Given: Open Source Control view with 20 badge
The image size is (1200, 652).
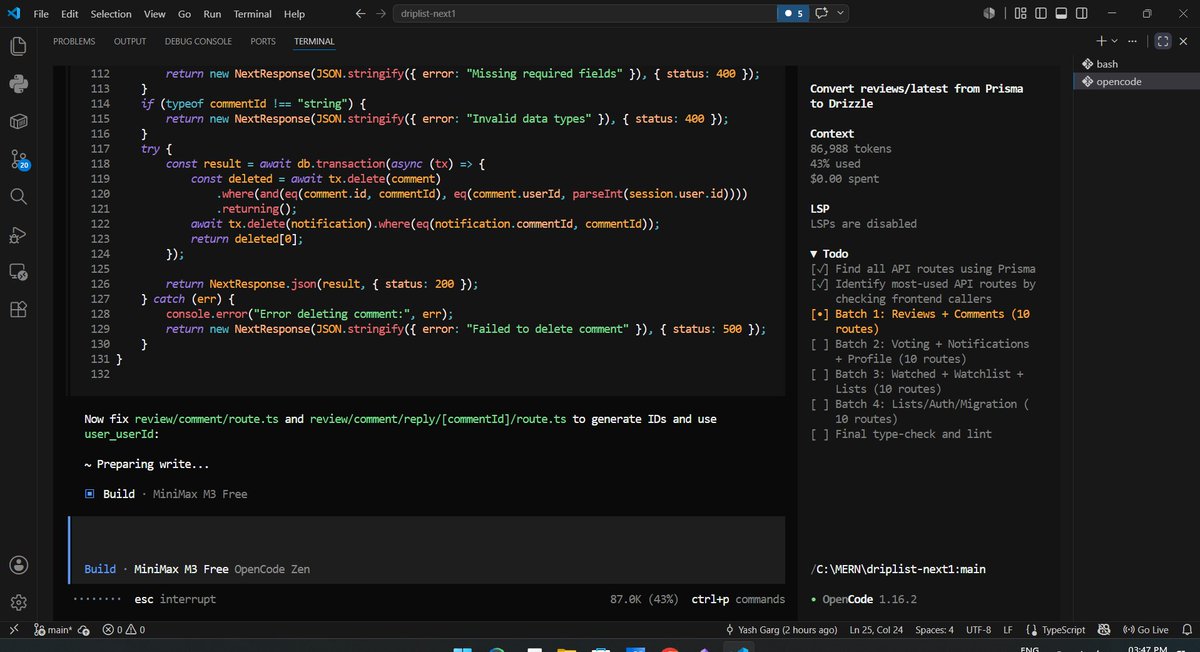Looking at the screenshot, I should click(17, 159).
